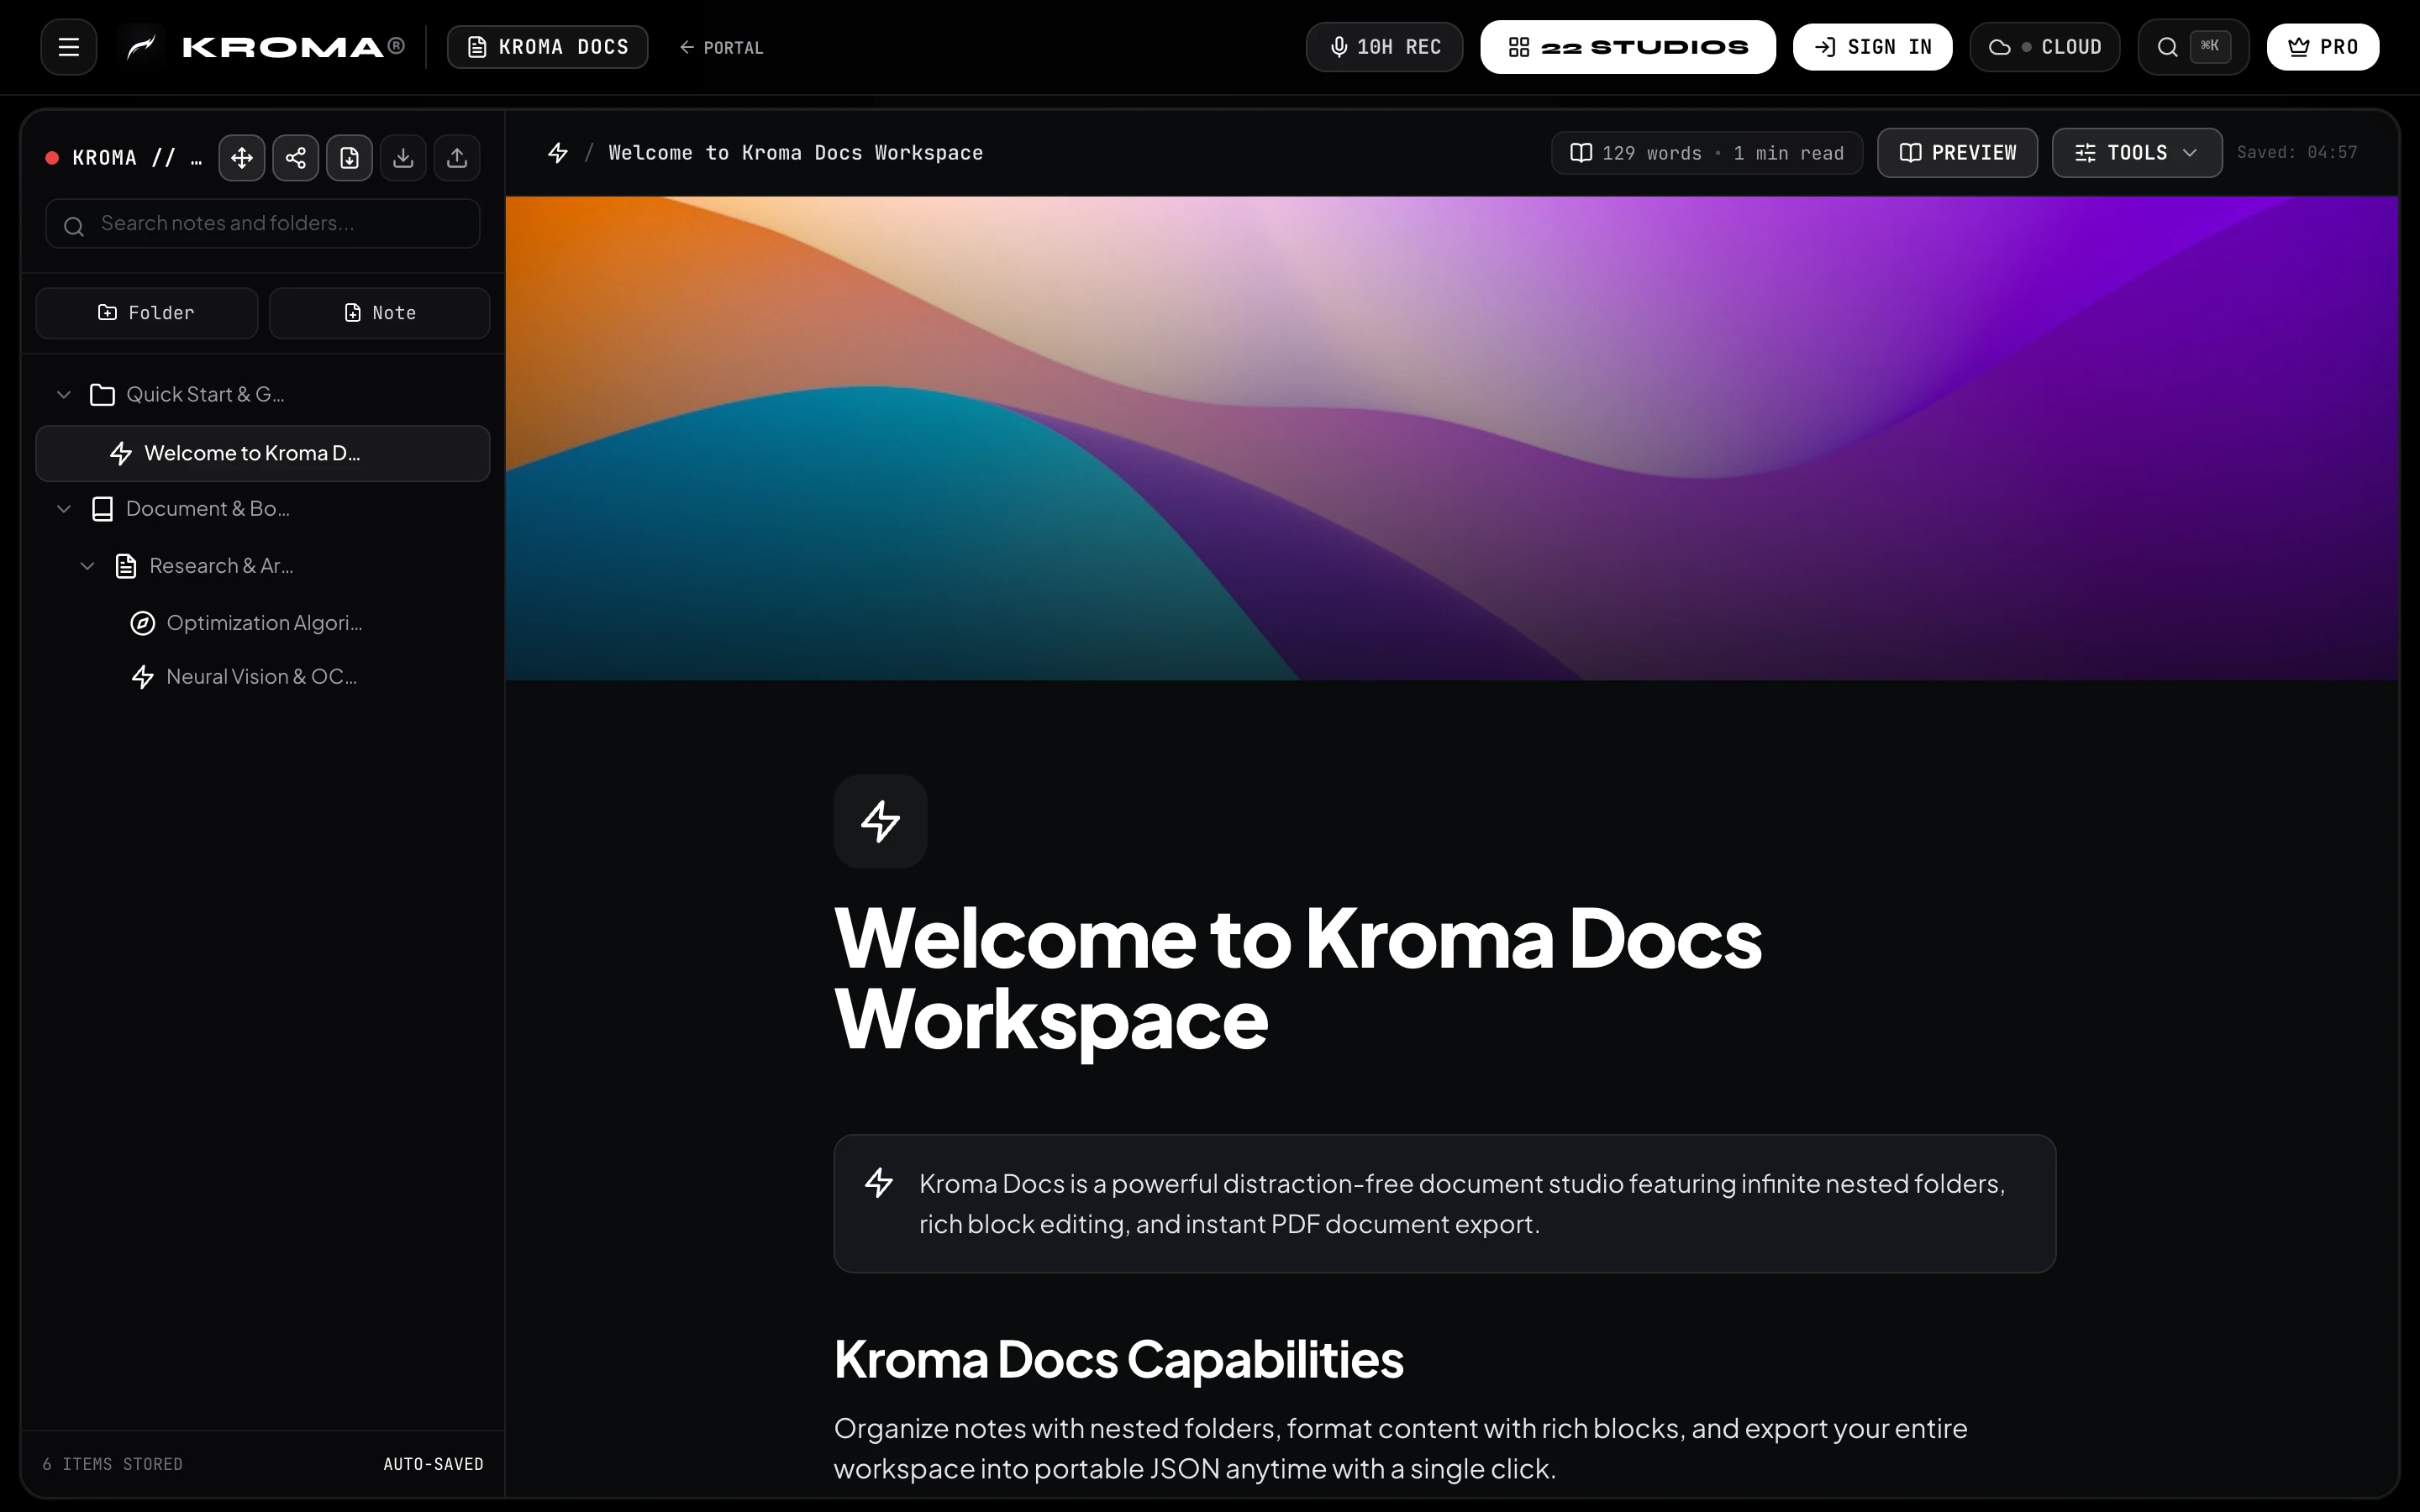This screenshot has height=1512, width=2420.
Task: Collapse the Document & Bo... chevron
Action: pos(64,508)
